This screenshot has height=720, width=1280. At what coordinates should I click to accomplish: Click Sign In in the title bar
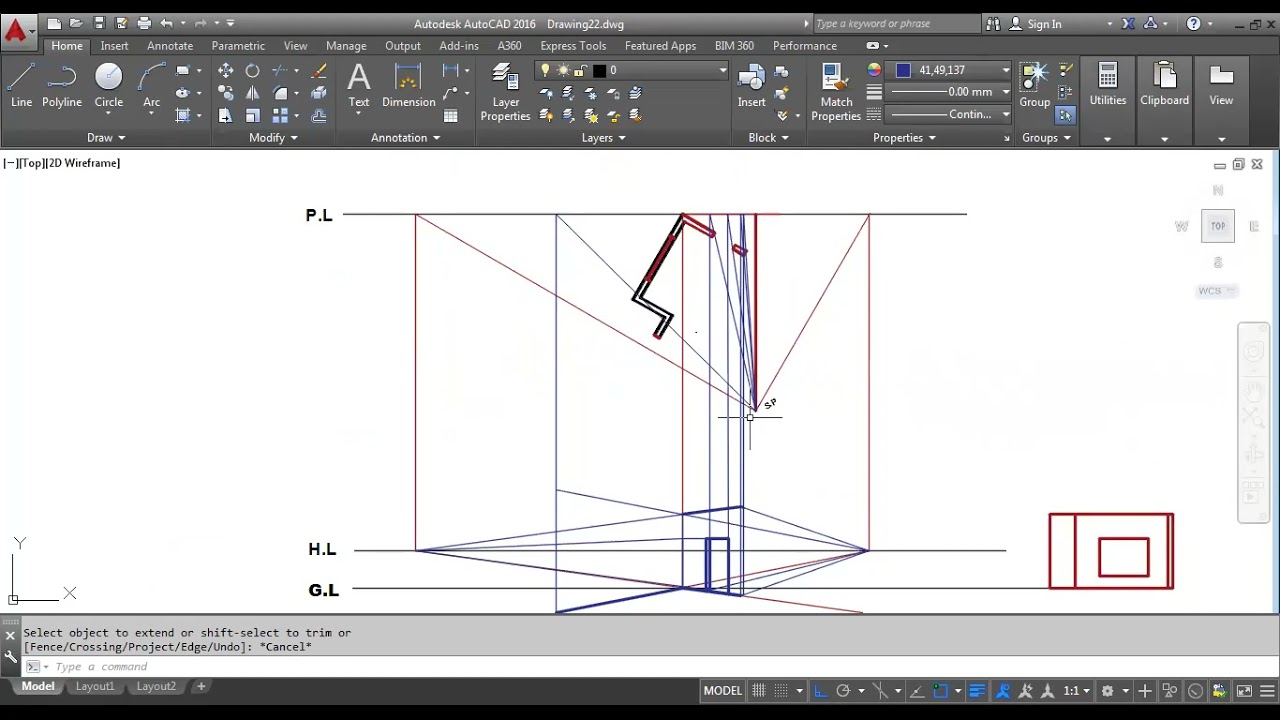tap(1043, 24)
